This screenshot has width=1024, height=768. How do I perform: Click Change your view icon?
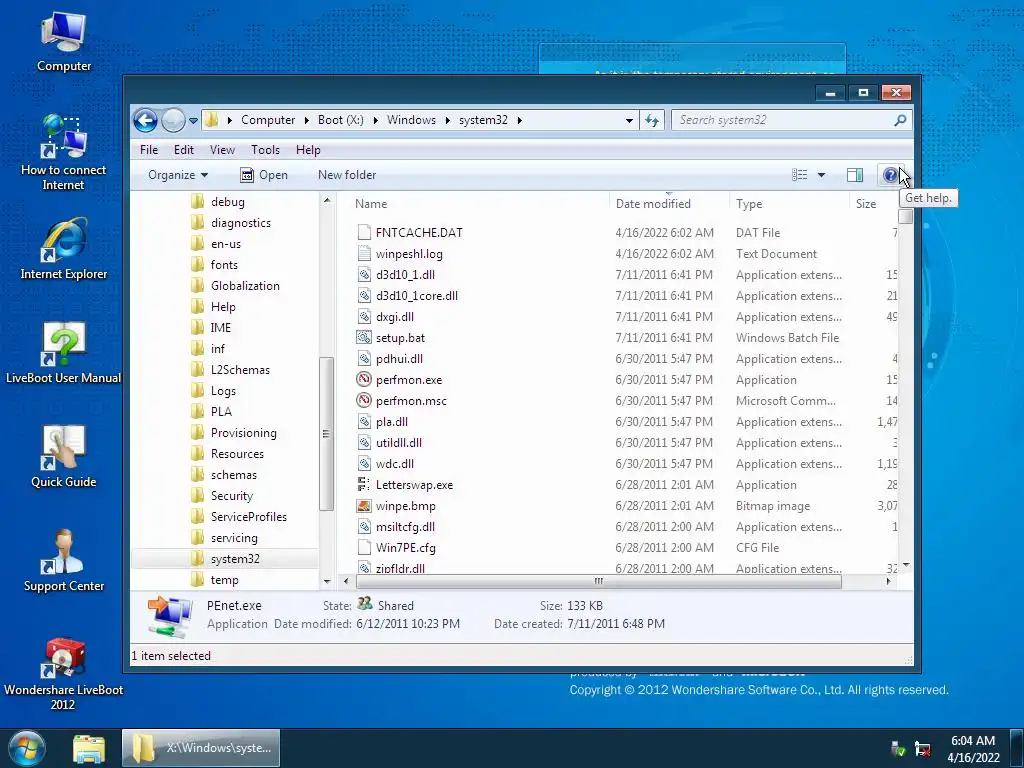tap(799, 175)
